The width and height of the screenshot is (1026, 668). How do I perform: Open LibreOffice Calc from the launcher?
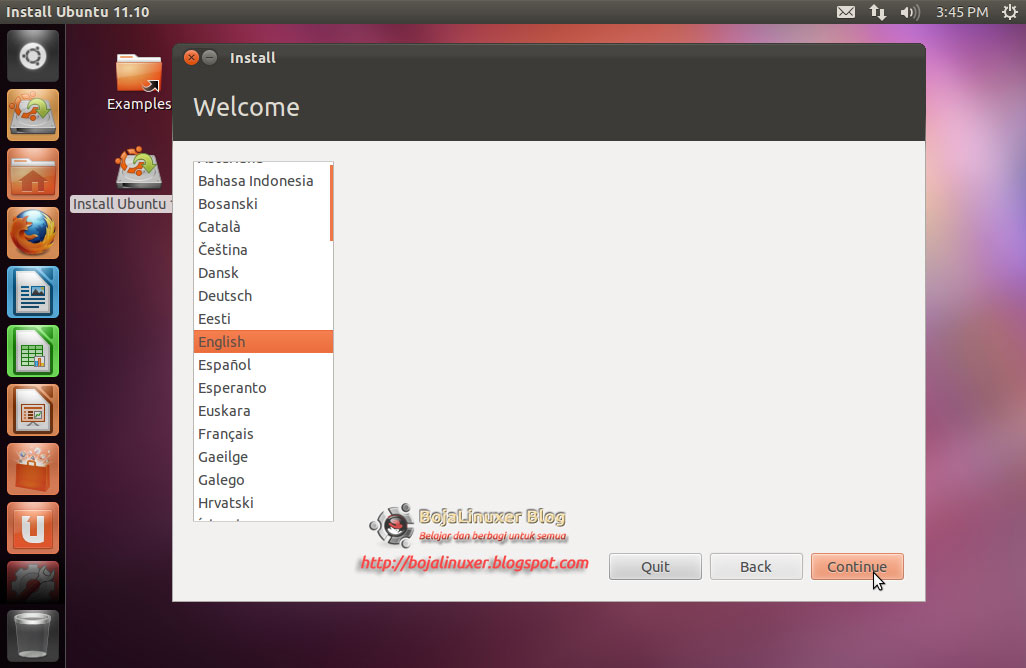(x=33, y=351)
